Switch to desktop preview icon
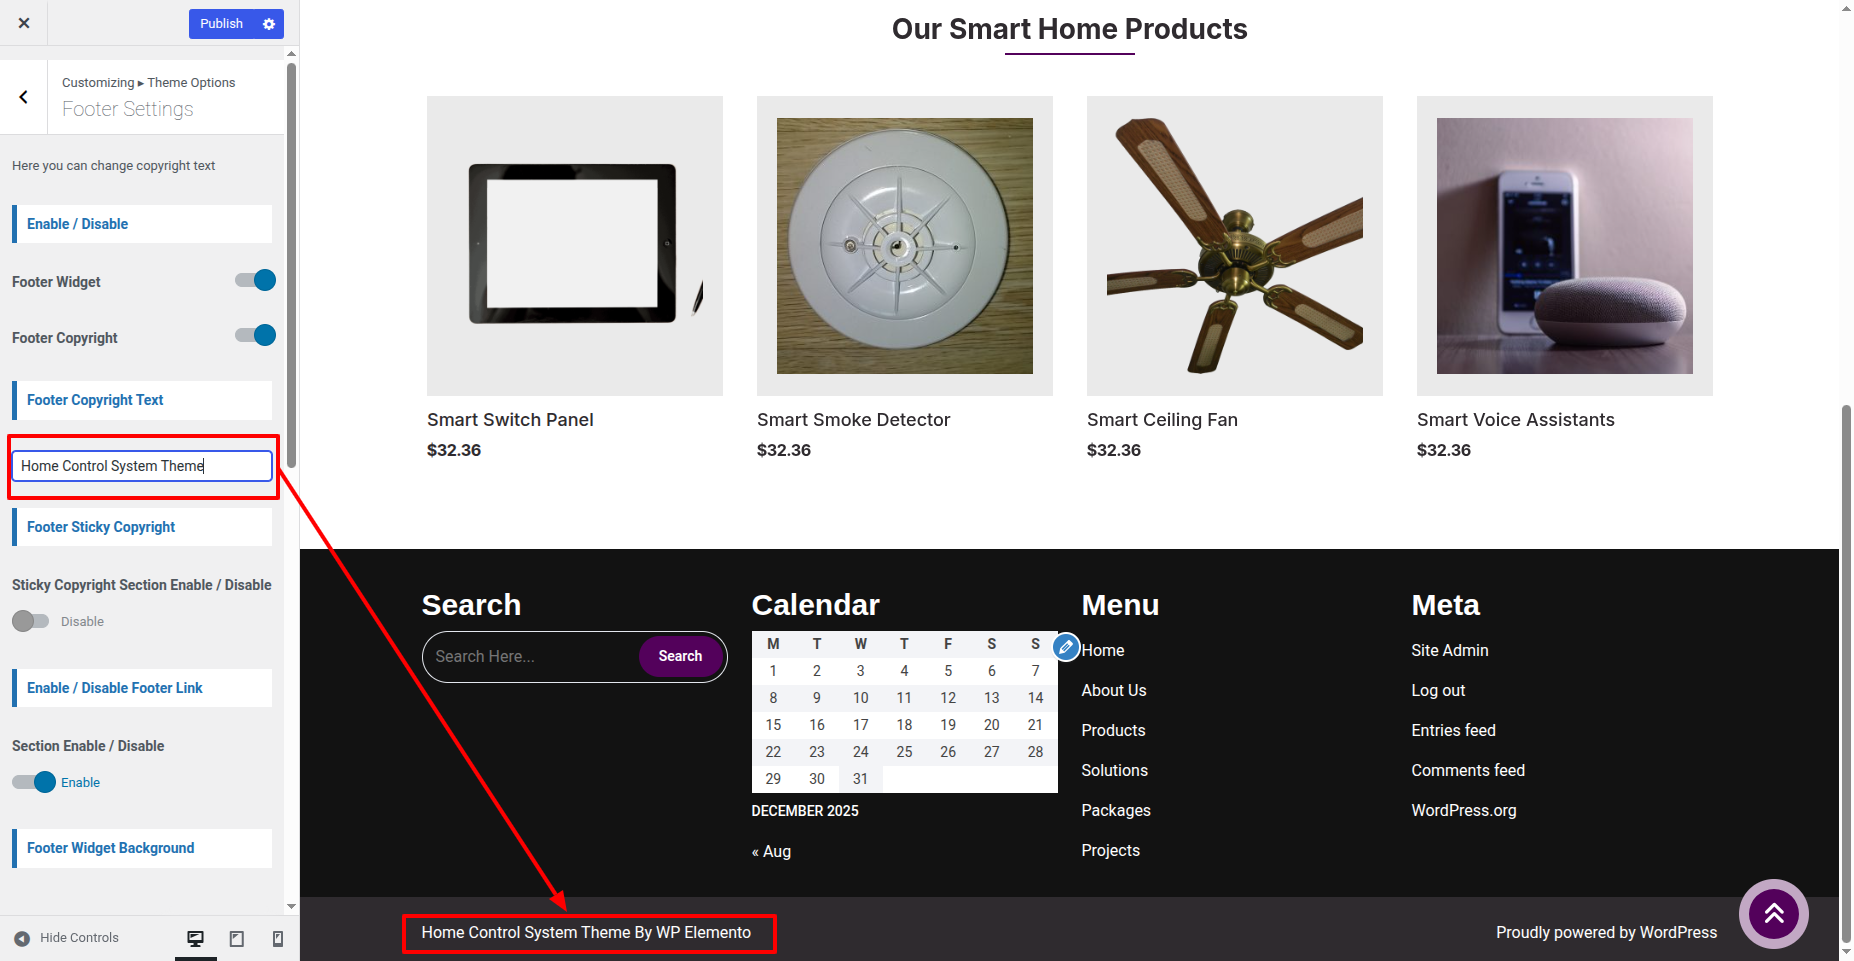This screenshot has height=961, width=1854. 196,938
